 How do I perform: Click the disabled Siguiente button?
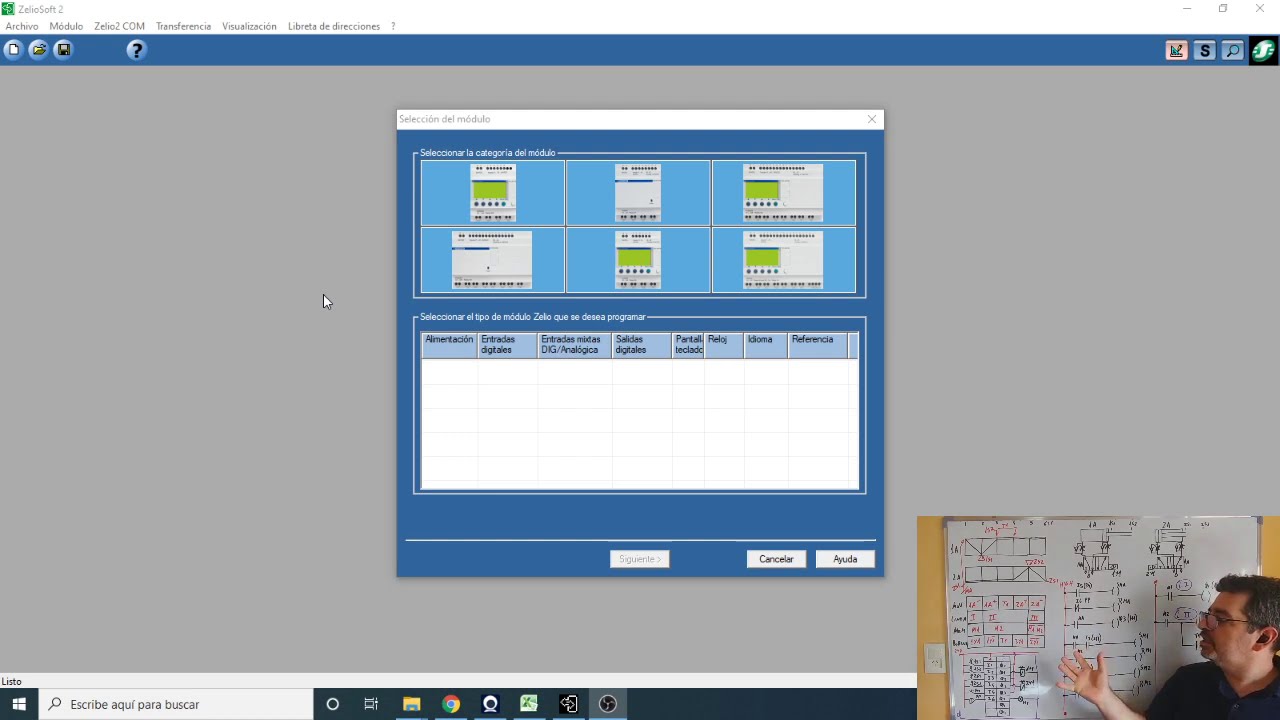(x=640, y=559)
